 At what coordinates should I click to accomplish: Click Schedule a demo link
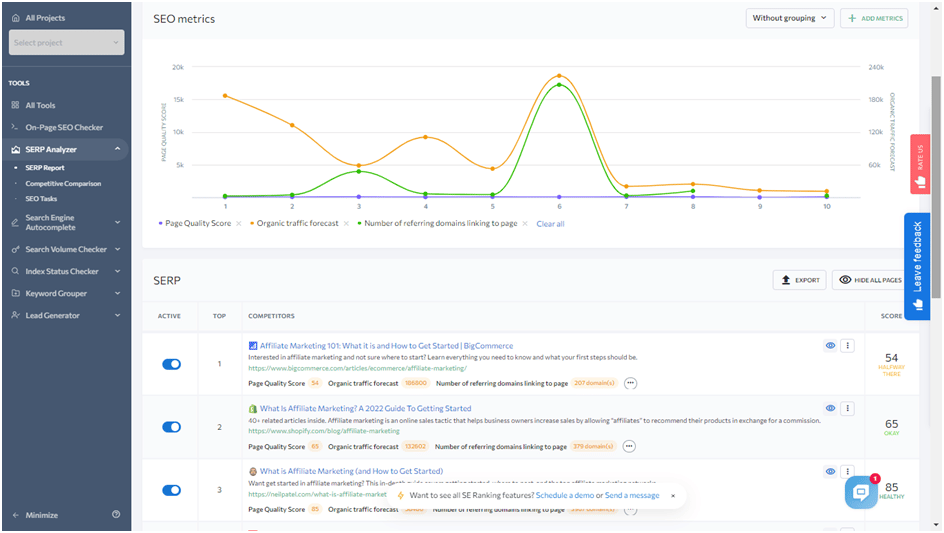565,496
